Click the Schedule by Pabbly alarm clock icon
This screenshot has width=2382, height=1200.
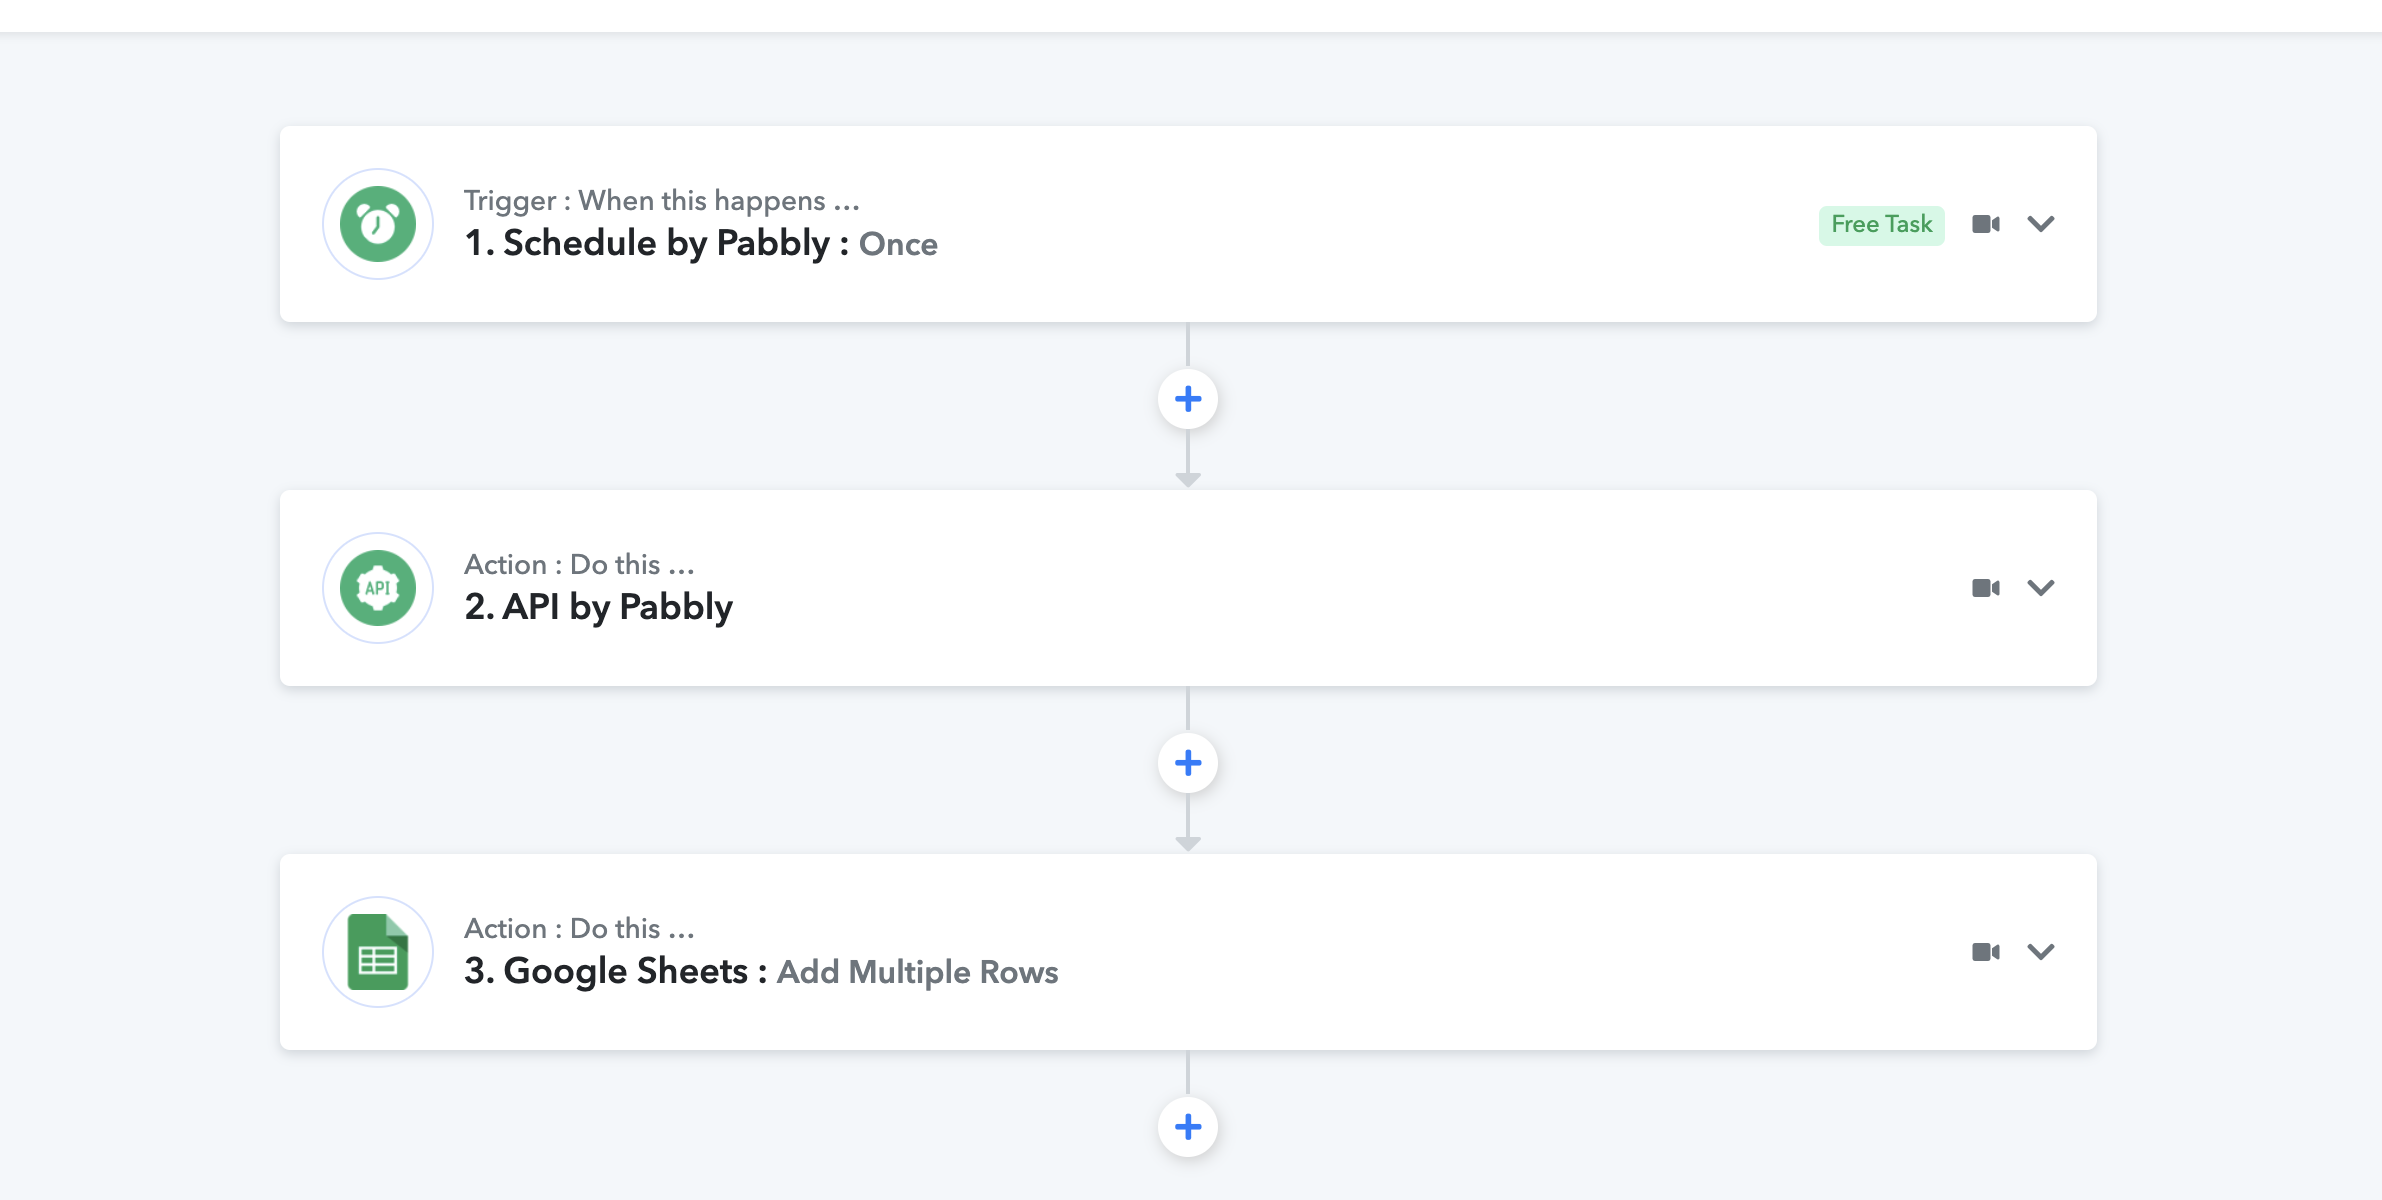(378, 224)
